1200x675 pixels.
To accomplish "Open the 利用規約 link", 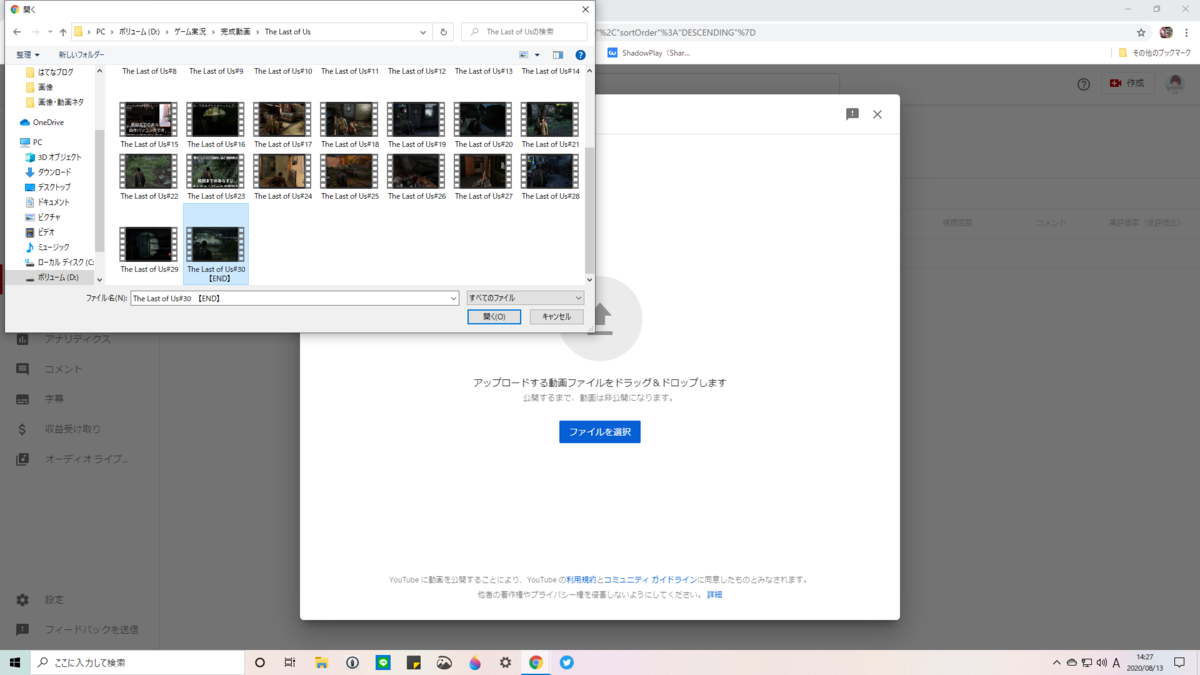I will (581, 580).
